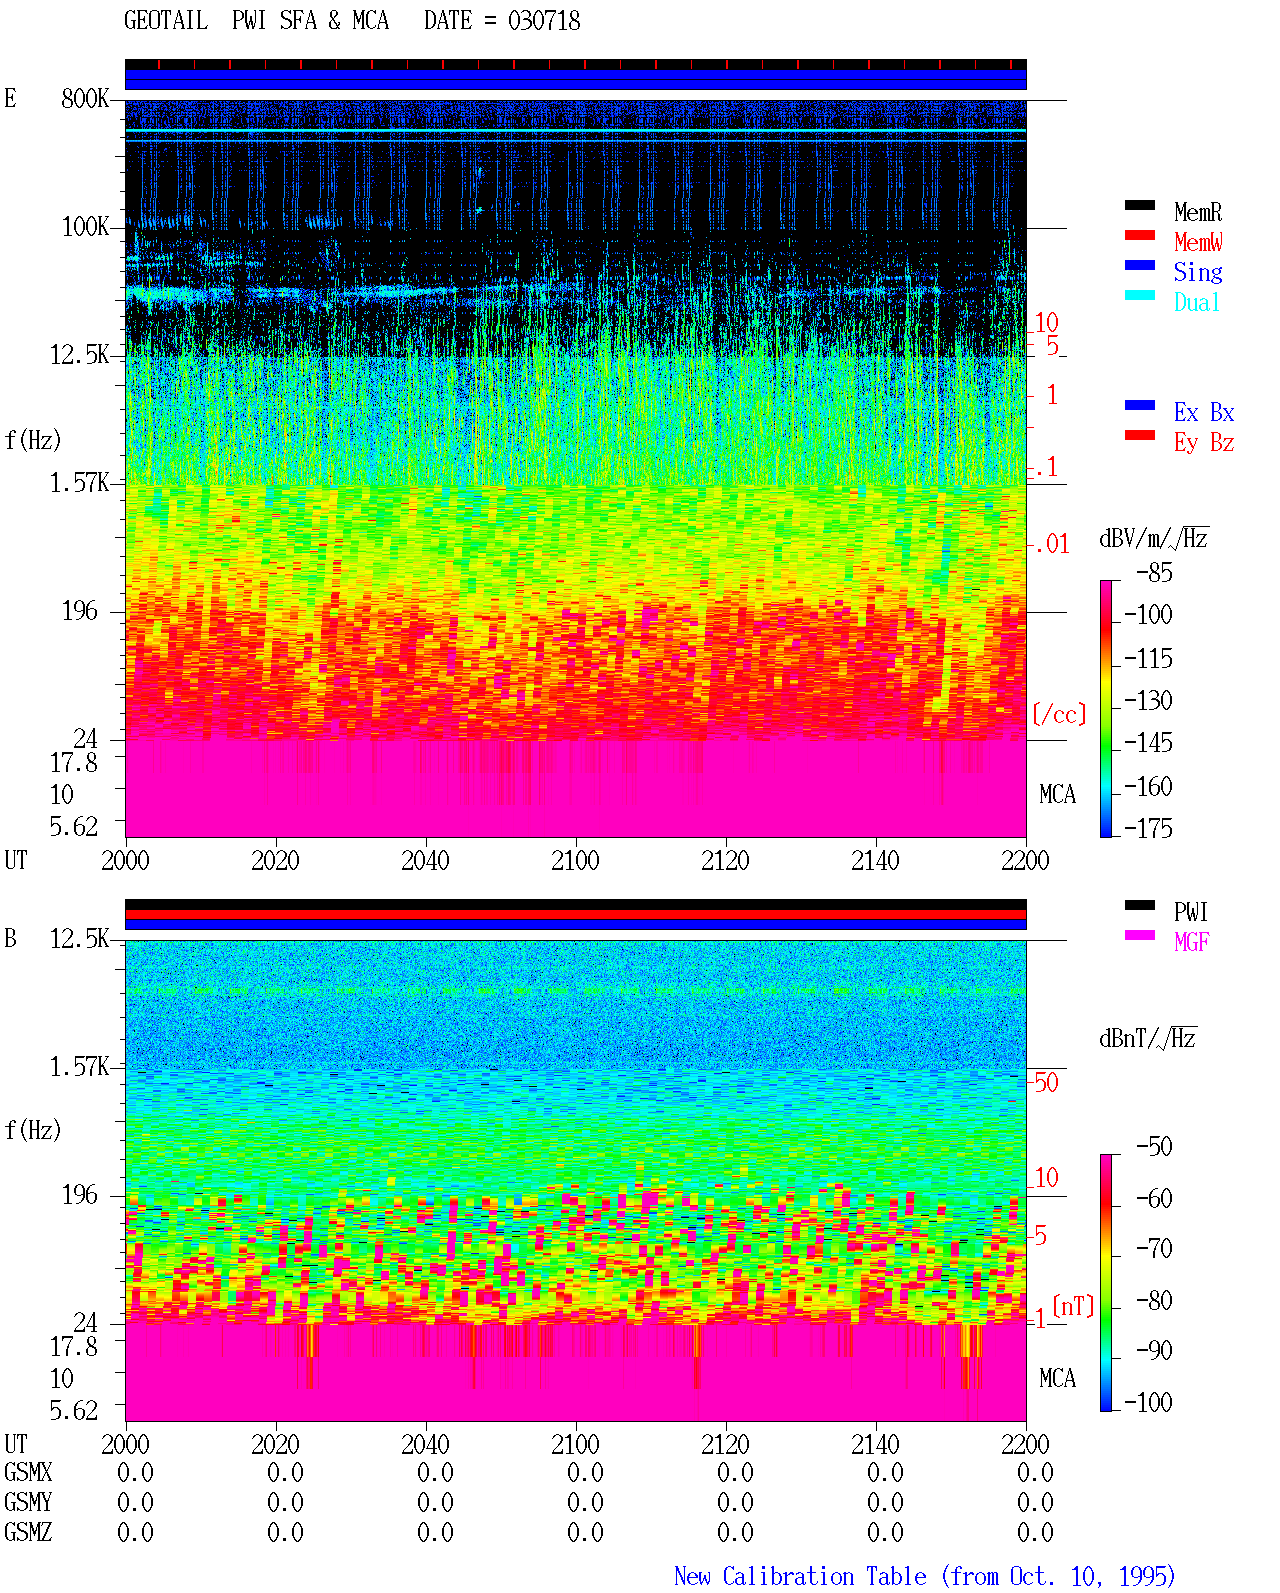Click the 2140 time label under B panel

[x=876, y=1444]
